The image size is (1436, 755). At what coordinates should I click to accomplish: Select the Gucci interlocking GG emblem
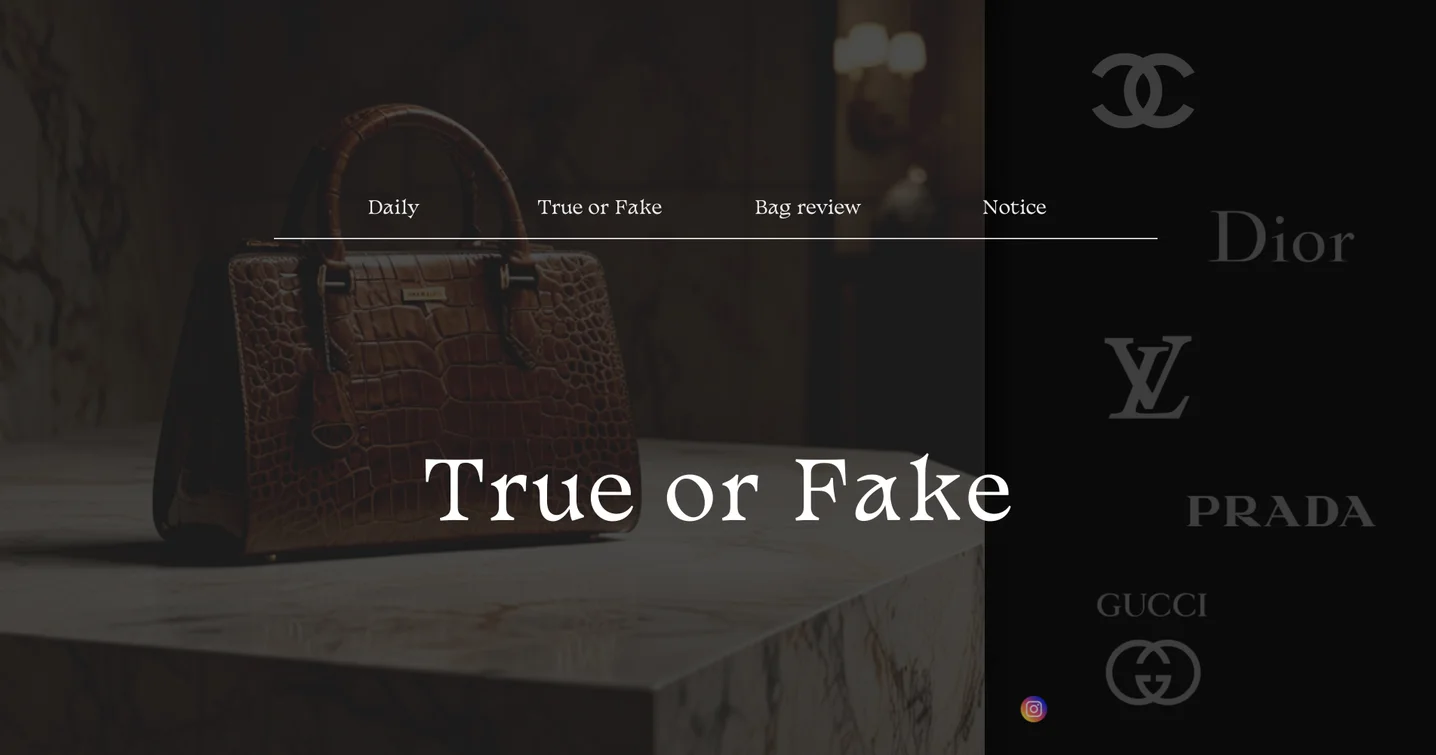tap(1153, 672)
